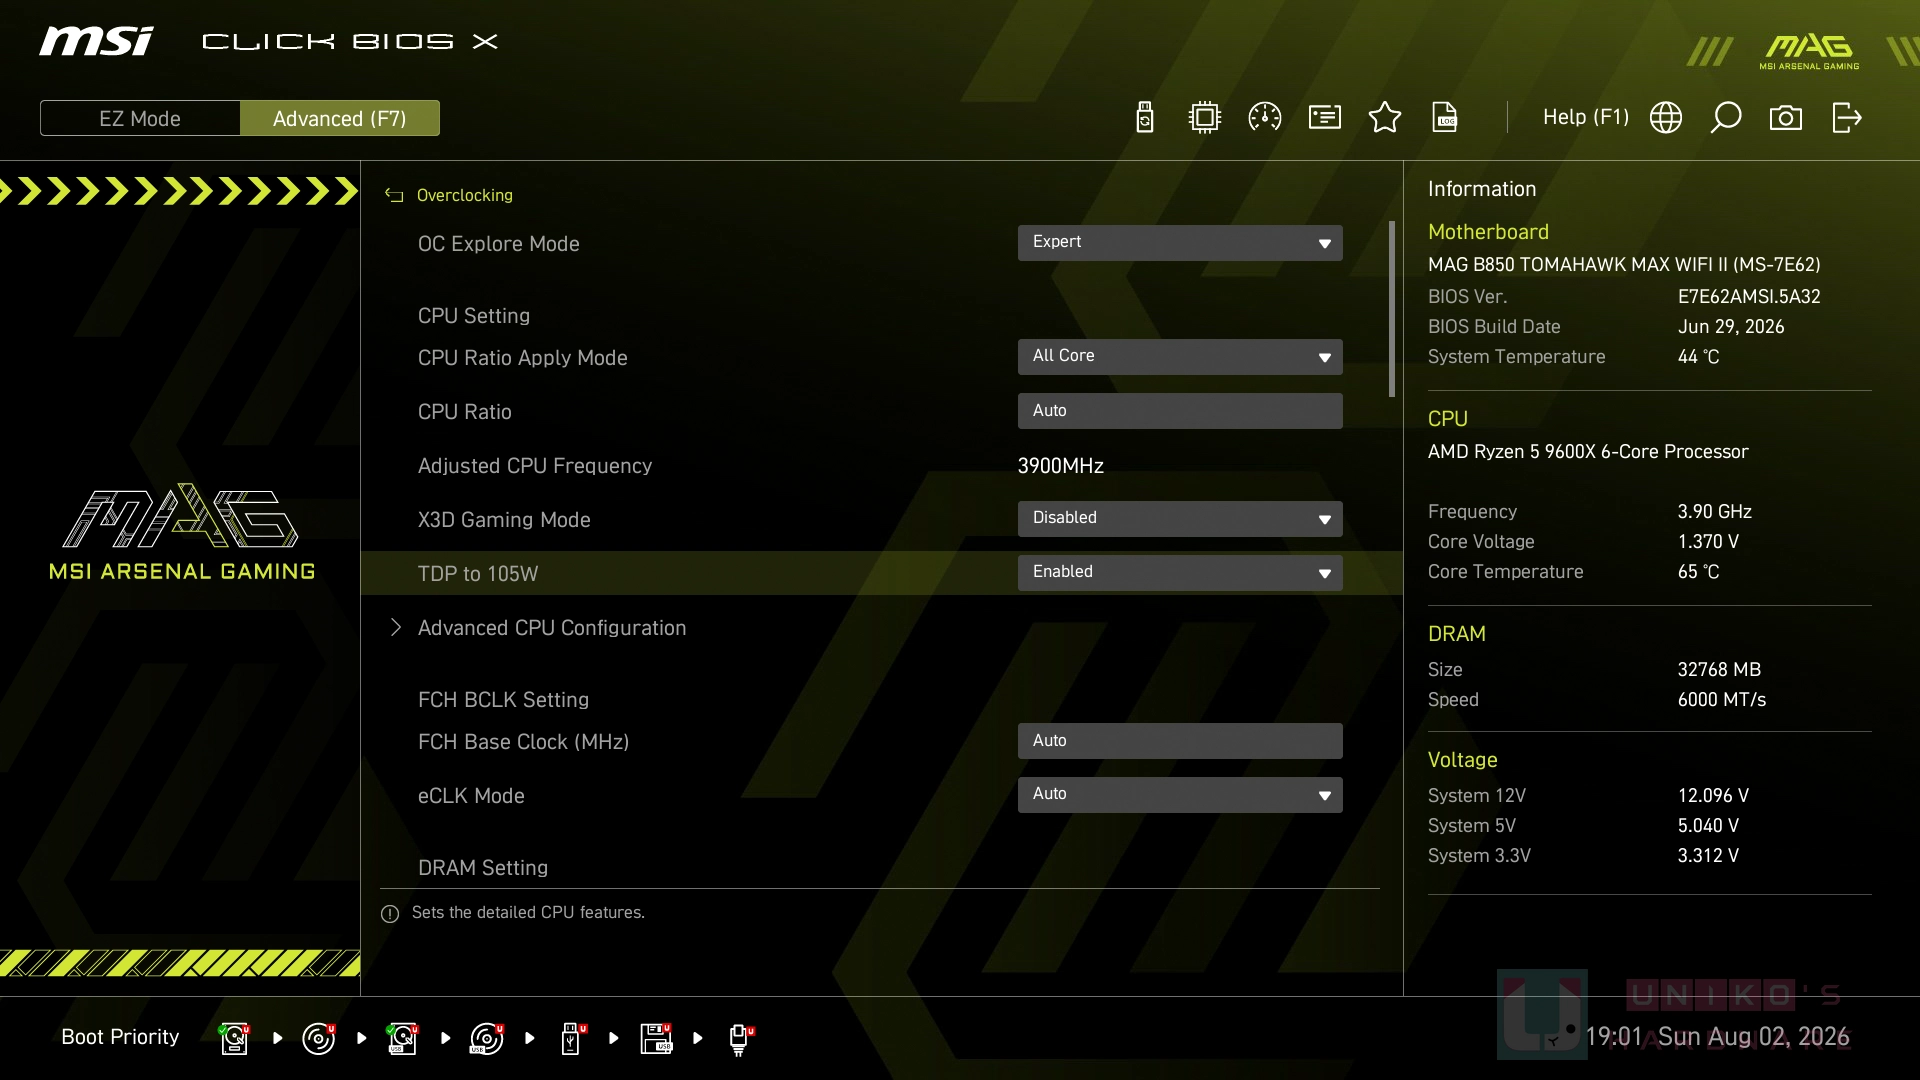This screenshot has height=1080, width=1920.
Task: Click the Core Voltage value 1.370 V
Action: click(x=1708, y=542)
